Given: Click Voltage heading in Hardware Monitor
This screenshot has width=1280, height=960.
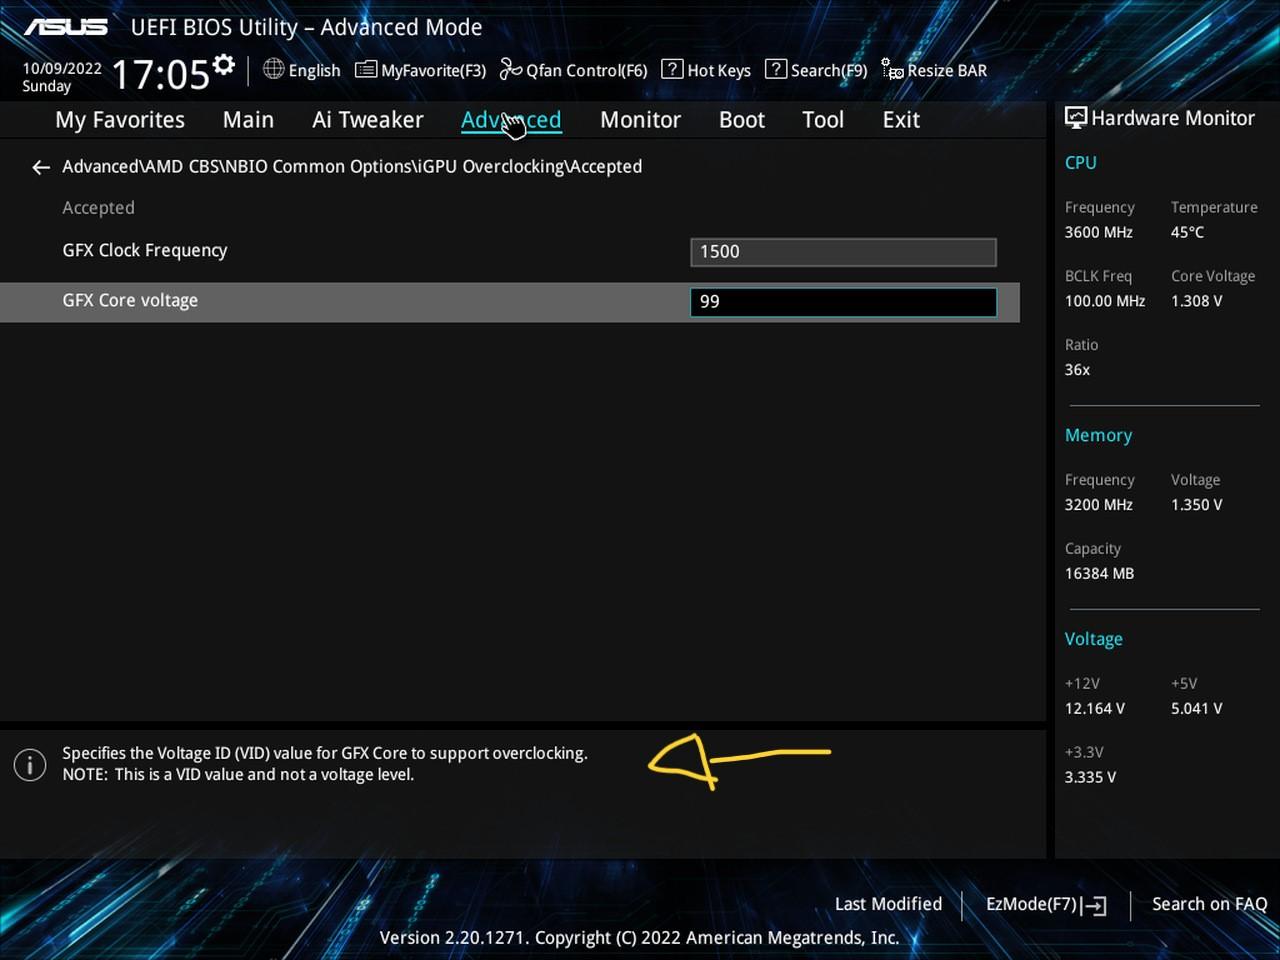Looking at the screenshot, I should (x=1093, y=639).
